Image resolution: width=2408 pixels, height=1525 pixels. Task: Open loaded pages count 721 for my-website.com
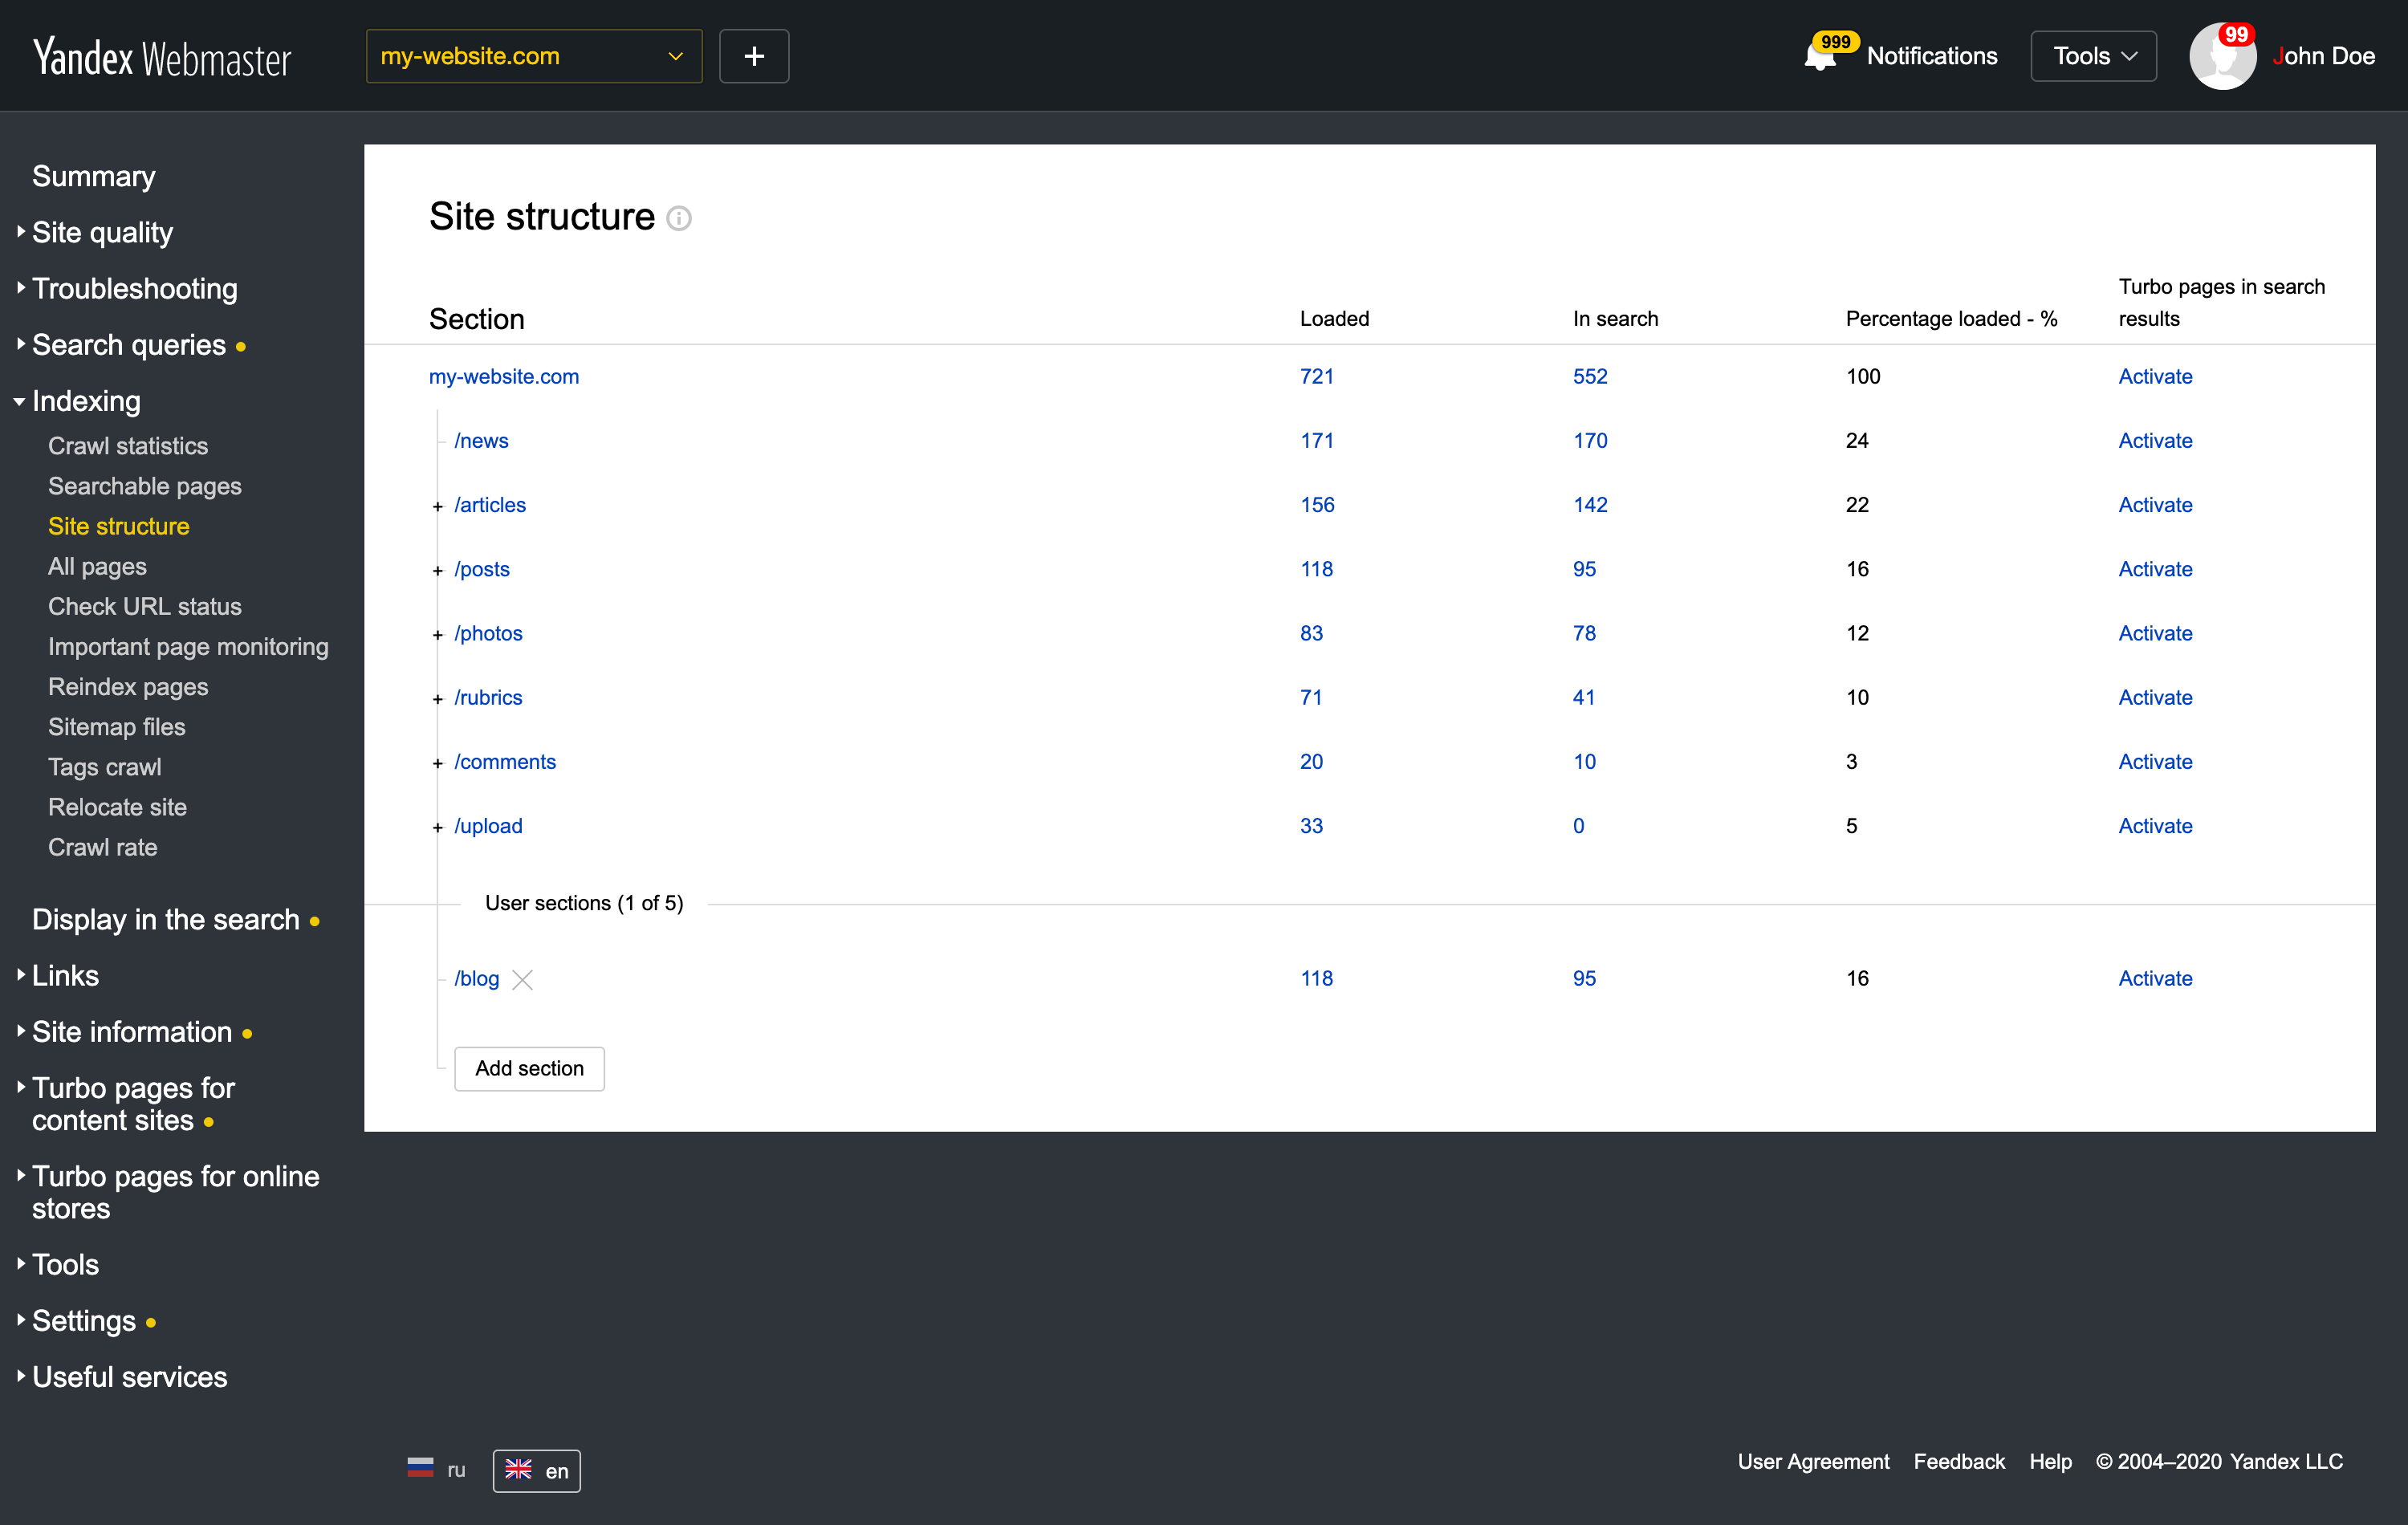(x=1317, y=376)
